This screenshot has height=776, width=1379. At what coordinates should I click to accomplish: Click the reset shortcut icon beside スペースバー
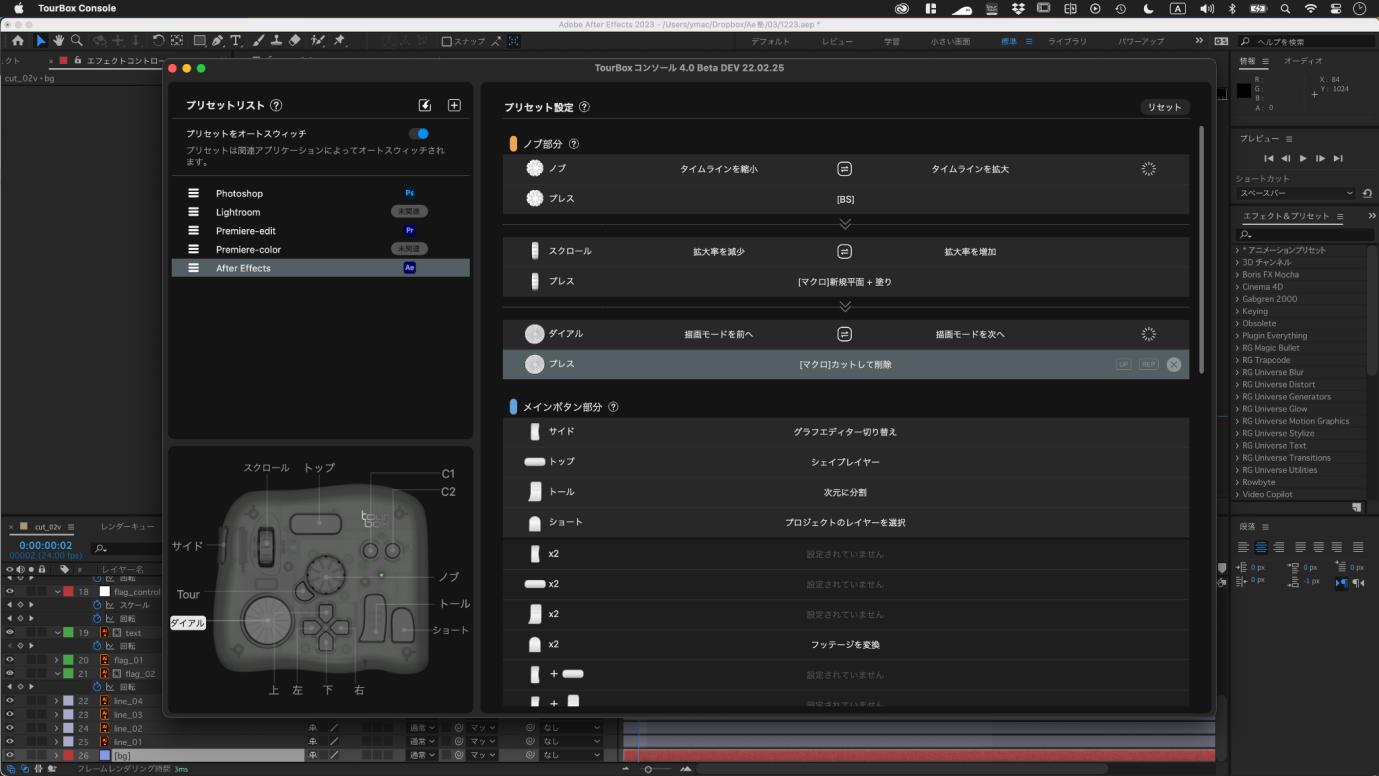[1367, 193]
